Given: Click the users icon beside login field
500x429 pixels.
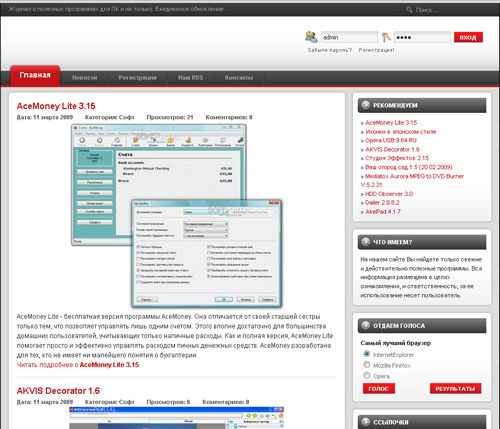Looking at the screenshot, I should (311, 37).
